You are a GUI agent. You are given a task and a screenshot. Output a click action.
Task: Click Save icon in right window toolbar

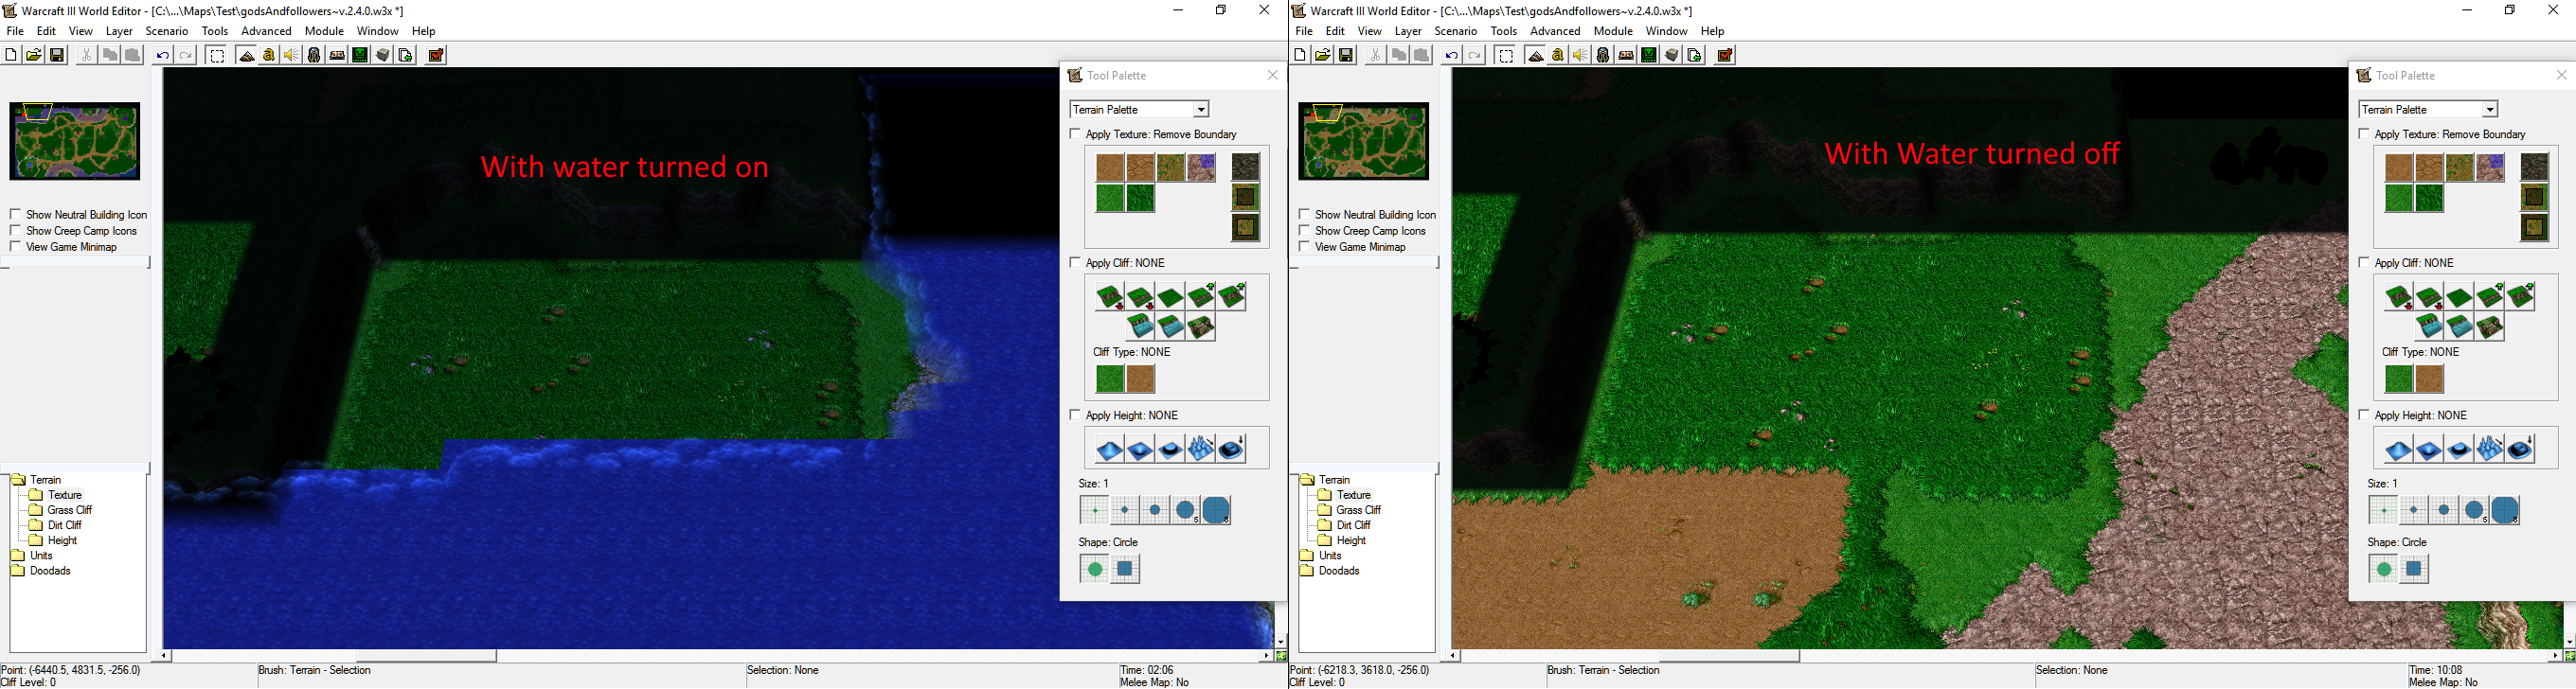[x=1346, y=55]
